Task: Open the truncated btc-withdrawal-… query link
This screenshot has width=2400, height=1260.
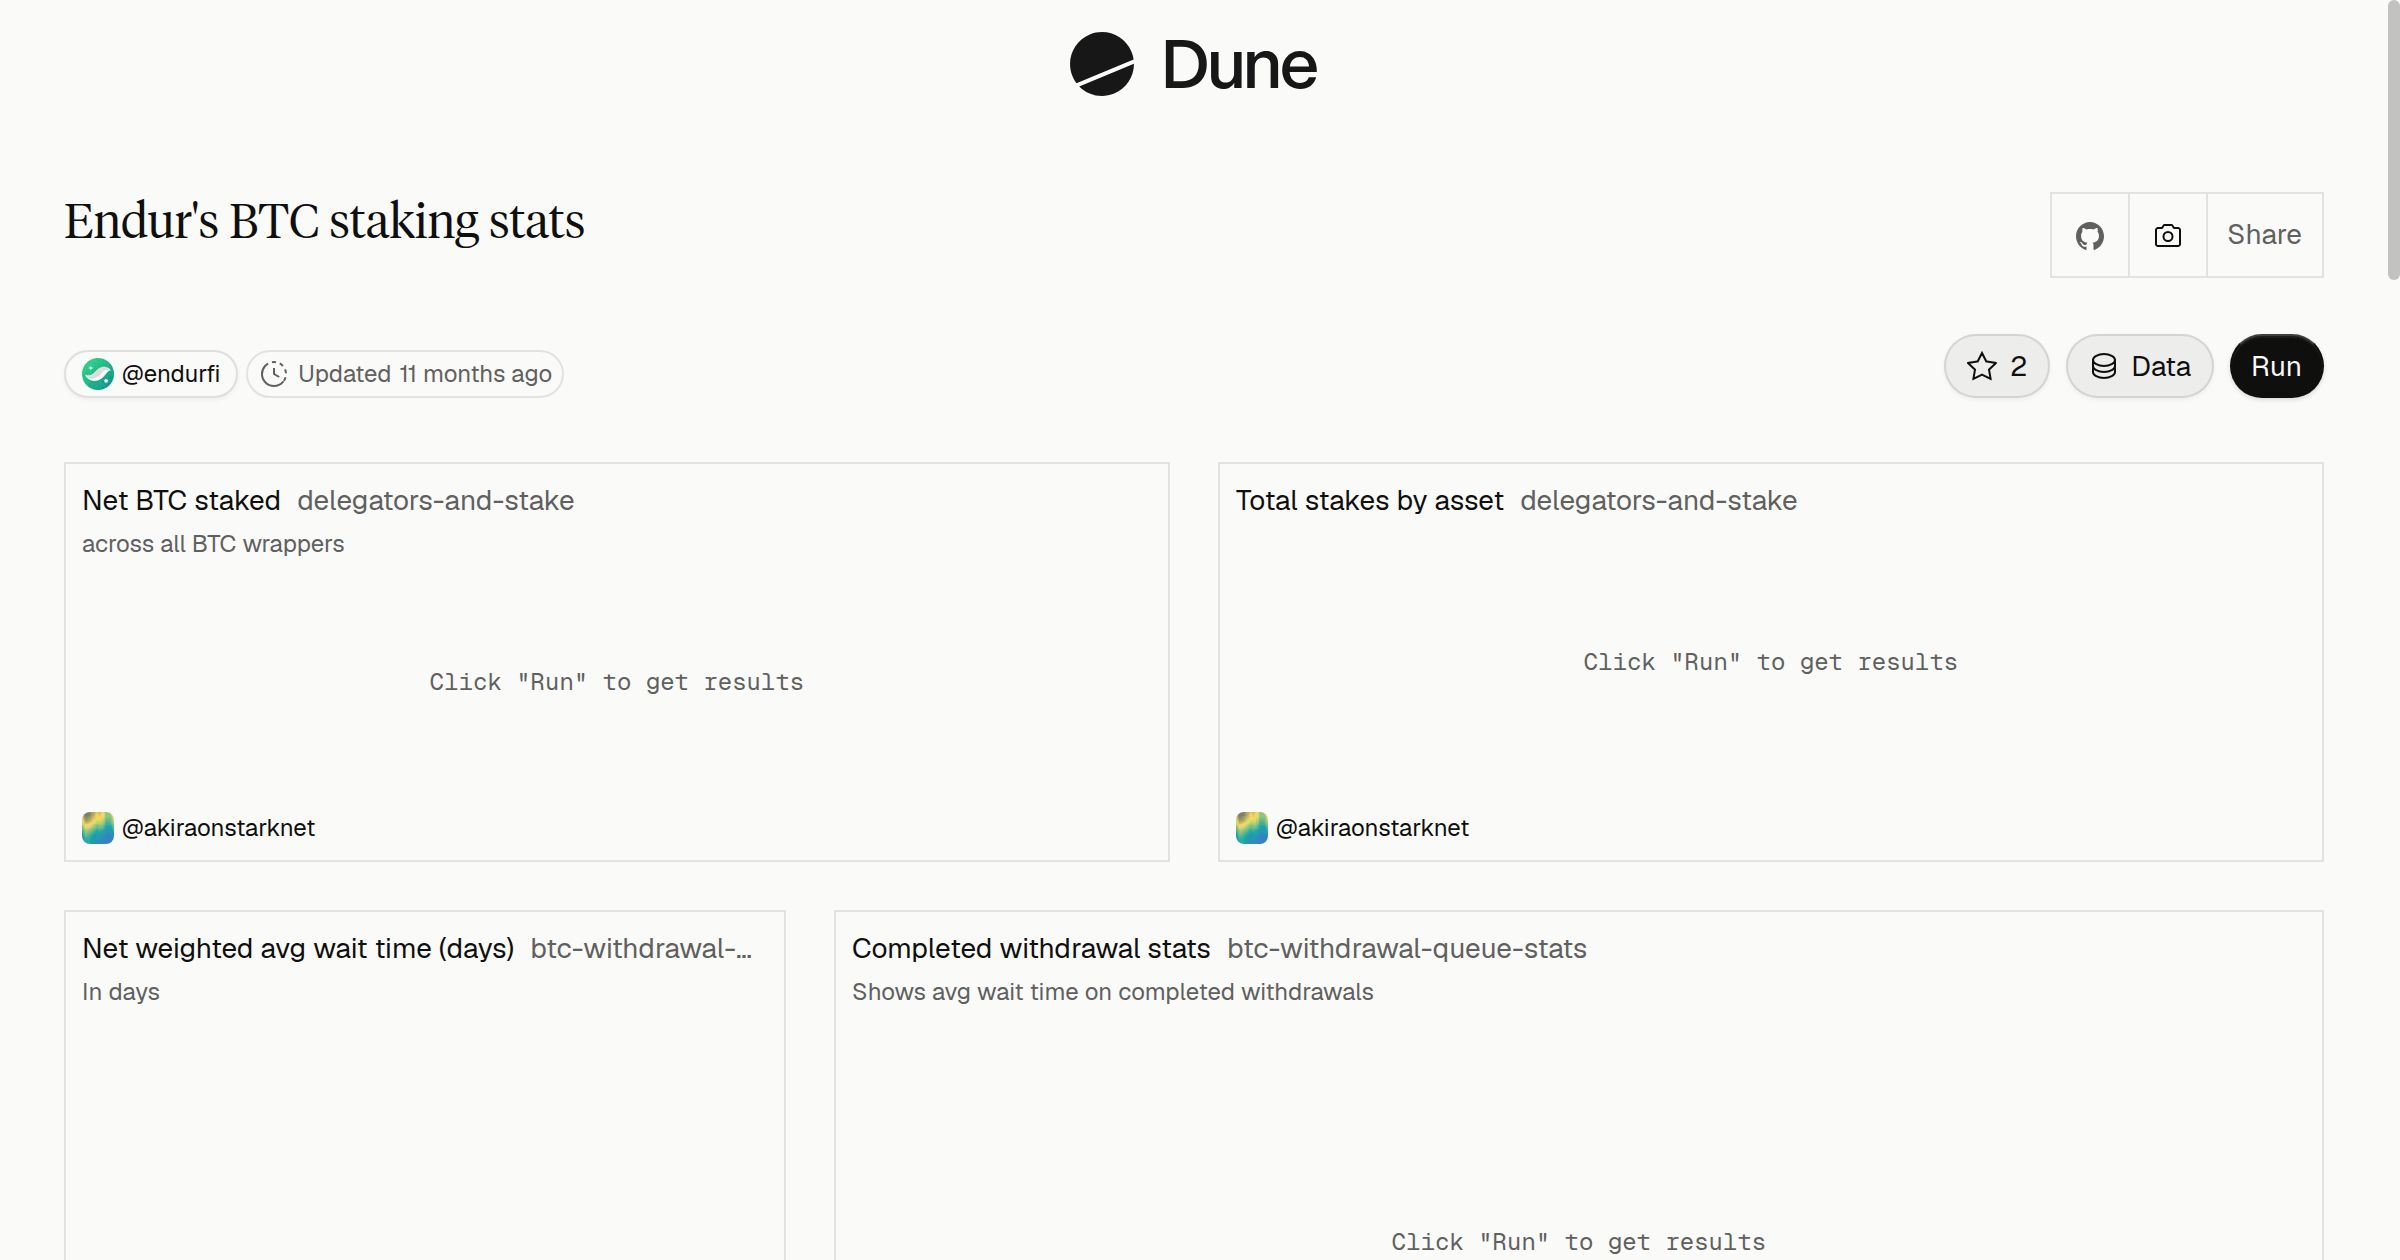Action: click(641, 948)
